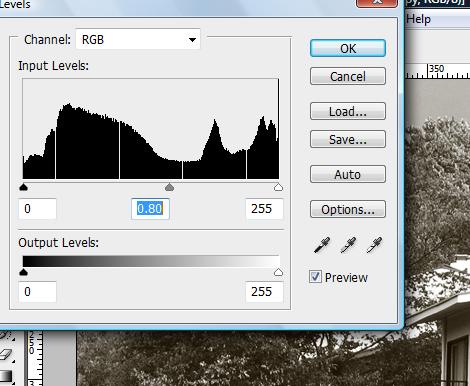Click output black level slider
The width and height of the screenshot is (470, 386).
coord(23,272)
